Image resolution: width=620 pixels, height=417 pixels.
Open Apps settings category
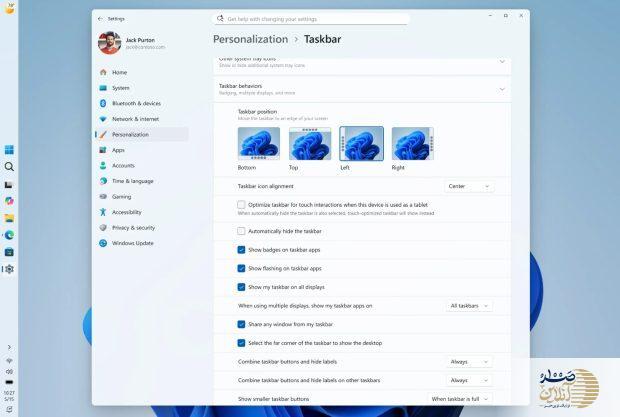coord(142,150)
